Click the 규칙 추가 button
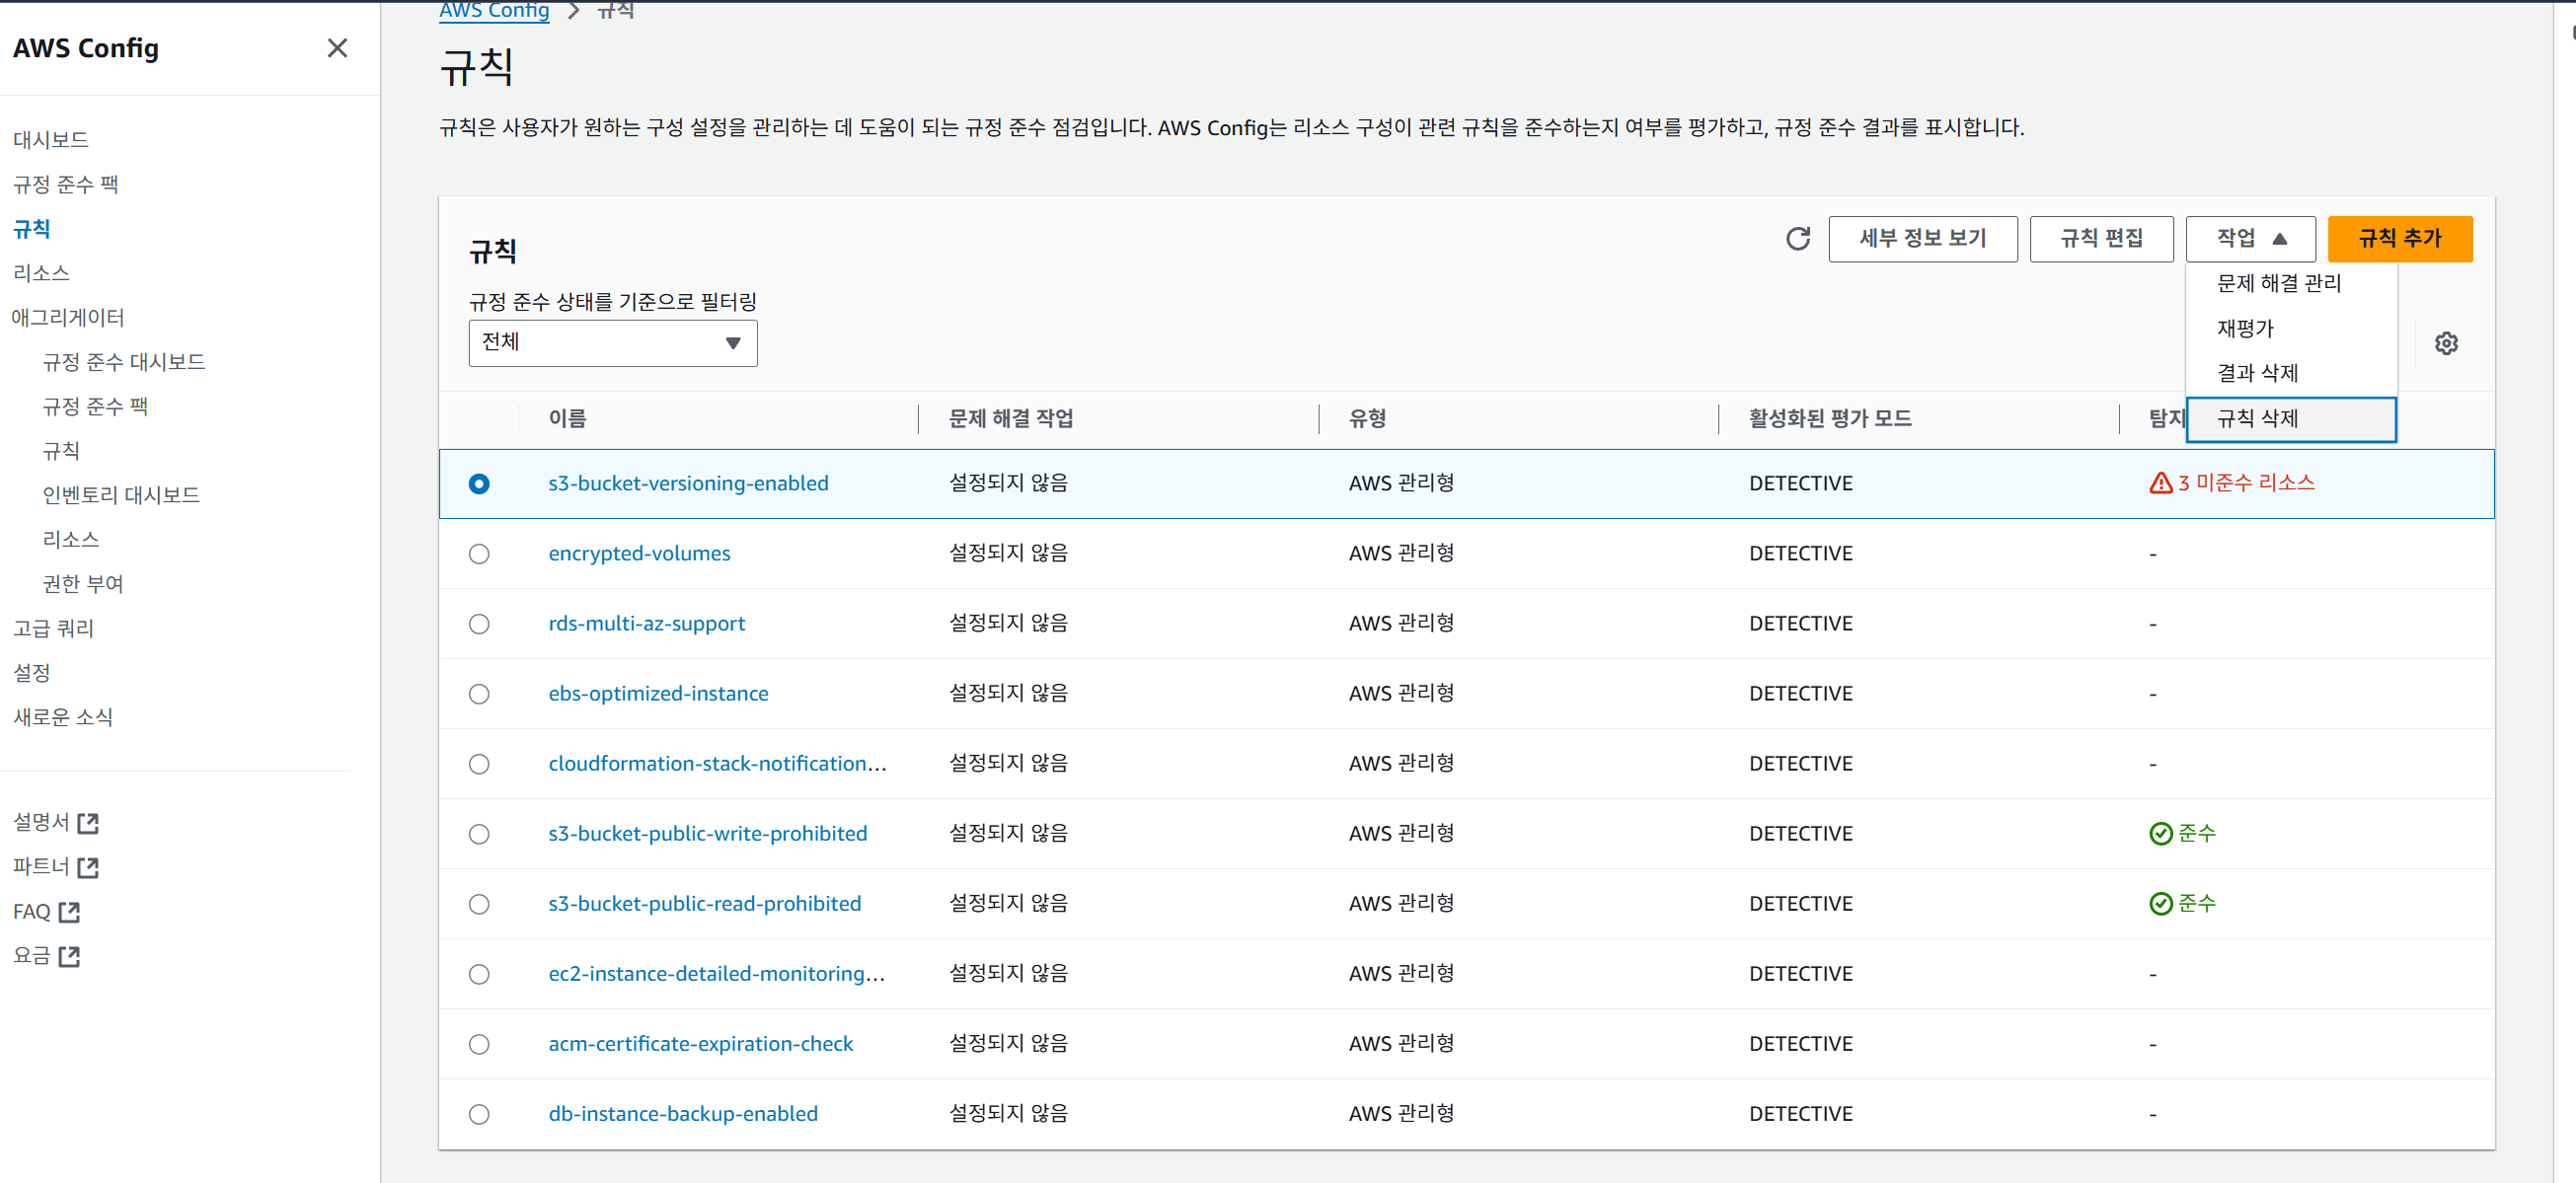The width and height of the screenshot is (2576, 1183). pos(2399,239)
